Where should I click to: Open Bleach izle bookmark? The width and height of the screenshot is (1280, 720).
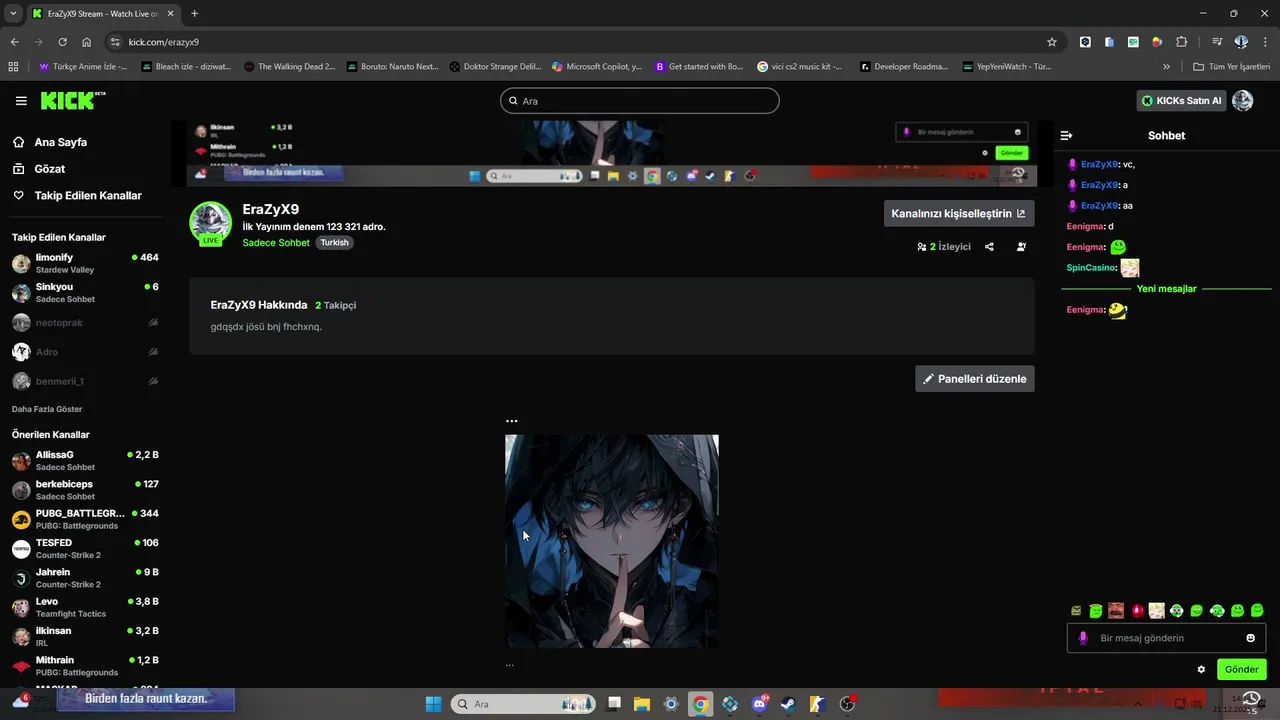[186, 67]
